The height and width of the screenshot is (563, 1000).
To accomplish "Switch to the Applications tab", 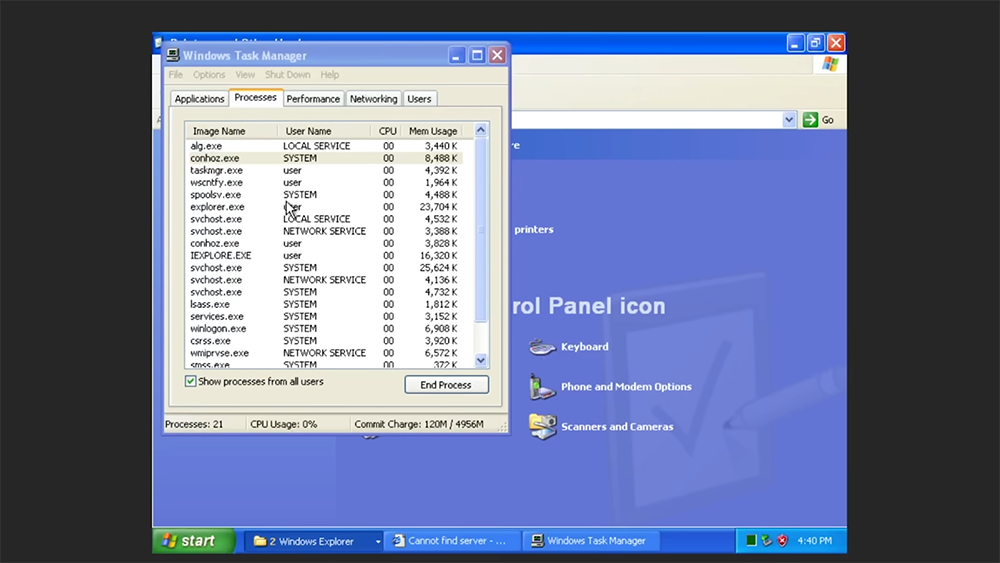I will click(x=200, y=99).
